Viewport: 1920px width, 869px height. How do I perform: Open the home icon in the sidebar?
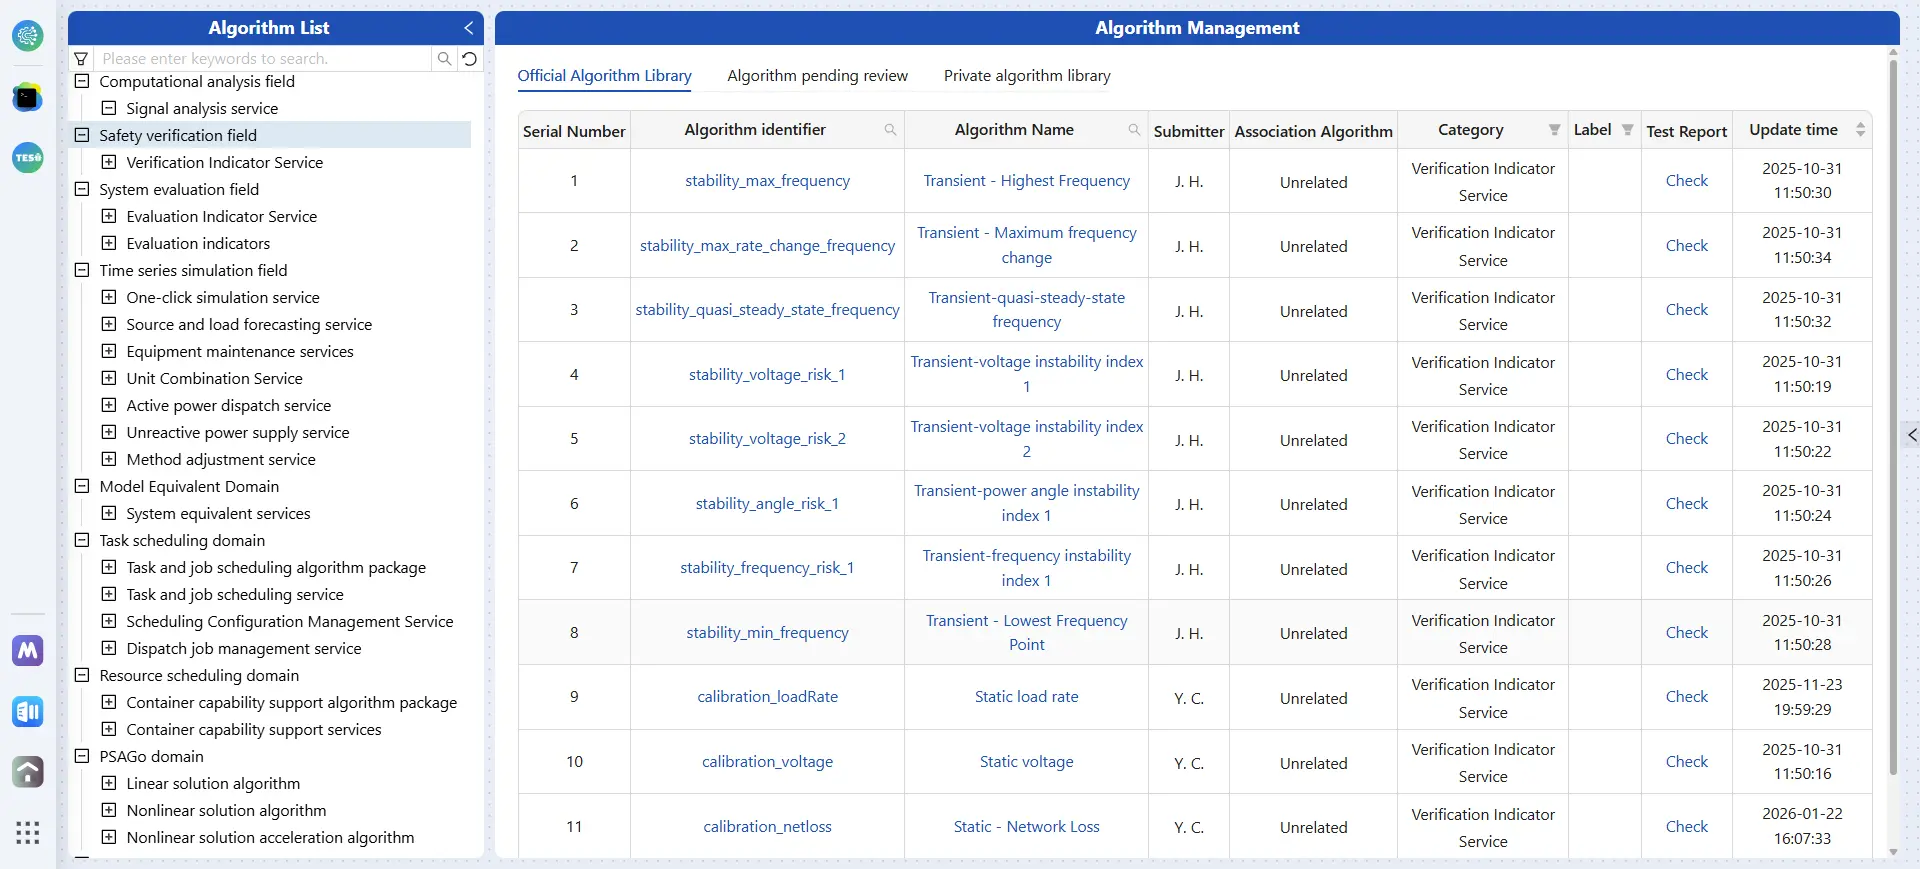click(x=27, y=772)
